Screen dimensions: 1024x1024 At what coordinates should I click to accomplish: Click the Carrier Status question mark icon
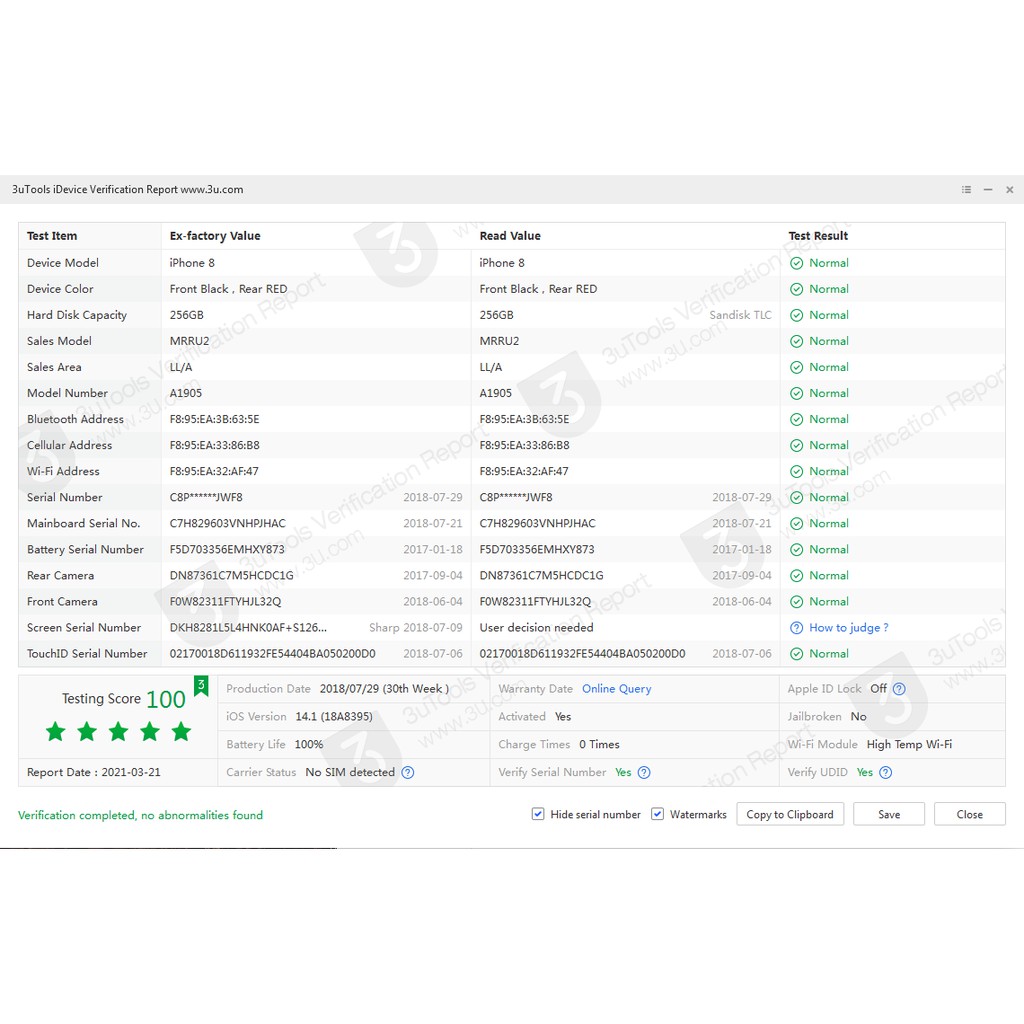408,772
